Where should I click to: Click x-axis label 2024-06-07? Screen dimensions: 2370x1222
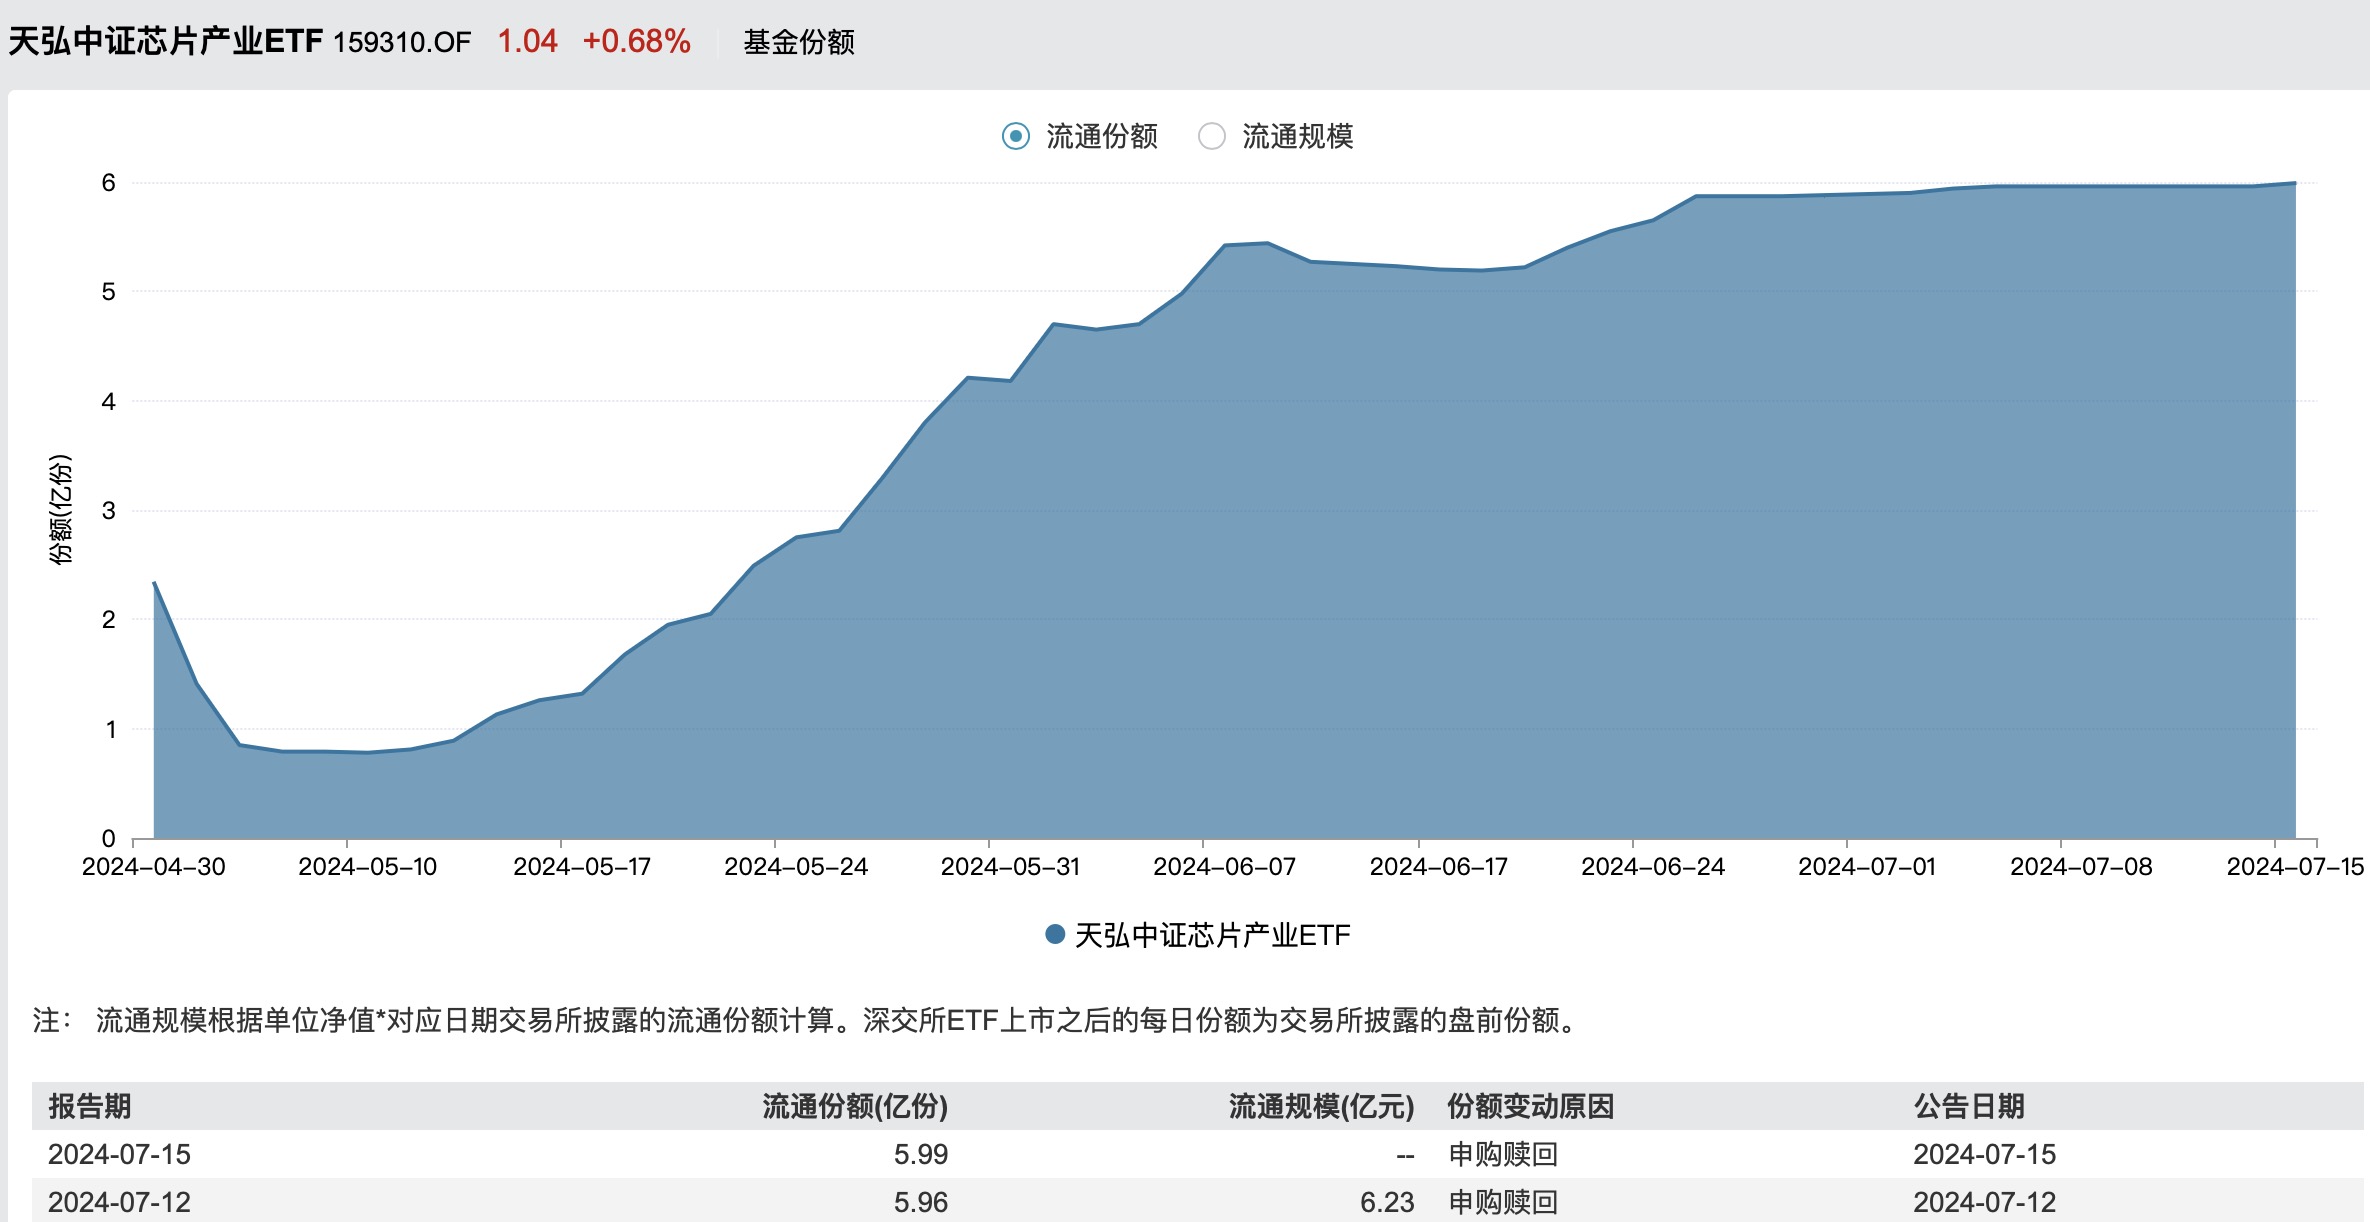(1225, 867)
